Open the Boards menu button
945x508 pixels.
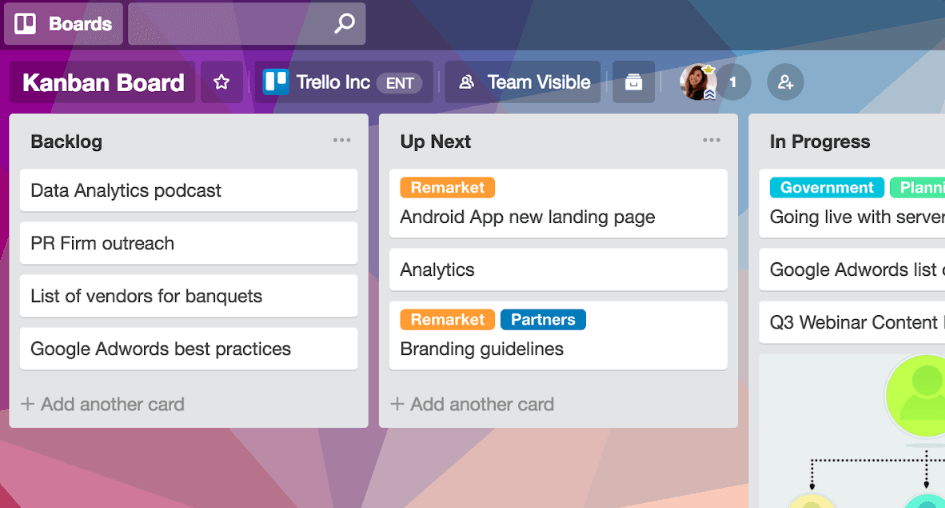click(63, 24)
